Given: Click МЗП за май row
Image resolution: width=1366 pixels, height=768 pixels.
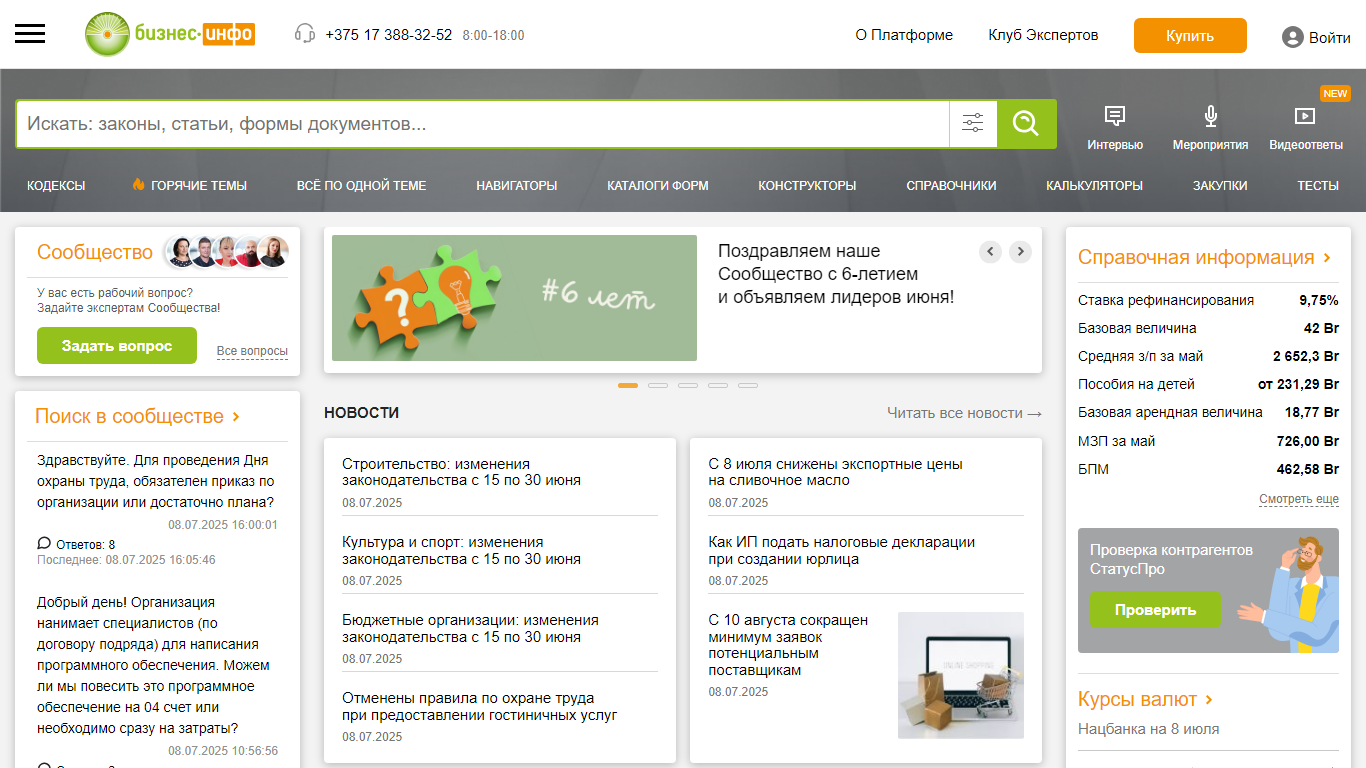Looking at the screenshot, I should pyautogui.click(x=1208, y=441).
